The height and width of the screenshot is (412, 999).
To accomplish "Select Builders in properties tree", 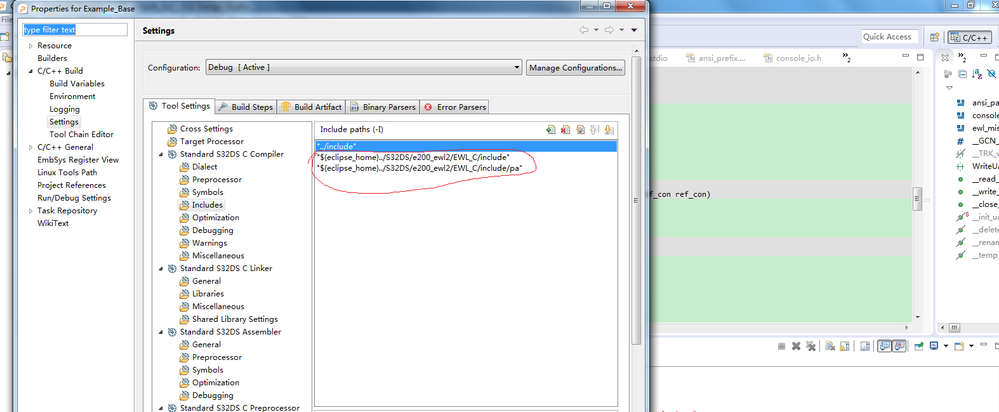I will click(52, 58).
